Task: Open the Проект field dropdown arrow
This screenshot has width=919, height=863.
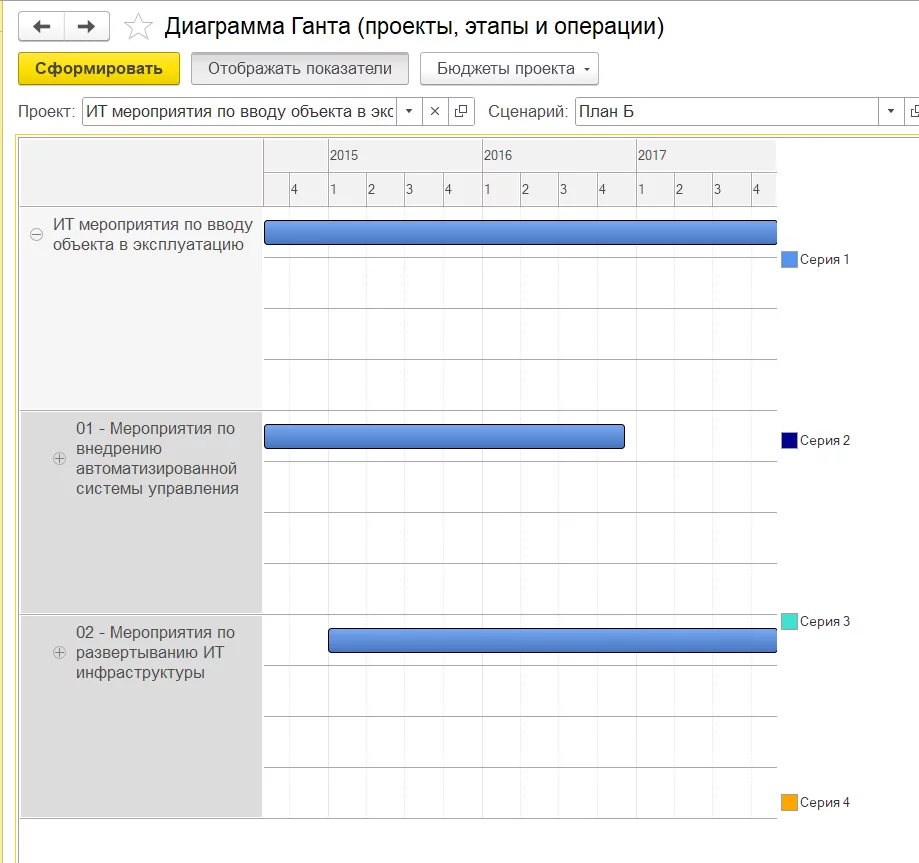Action: 409,111
